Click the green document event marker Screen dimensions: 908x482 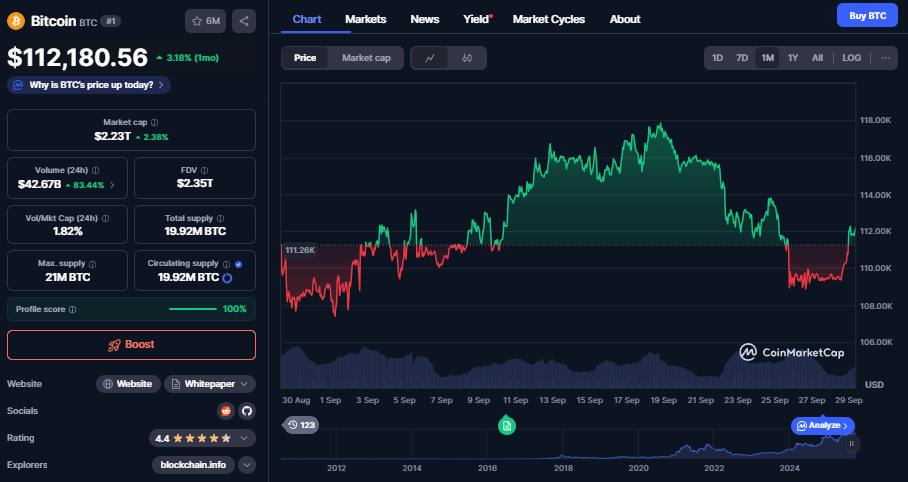tap(507, 425)
